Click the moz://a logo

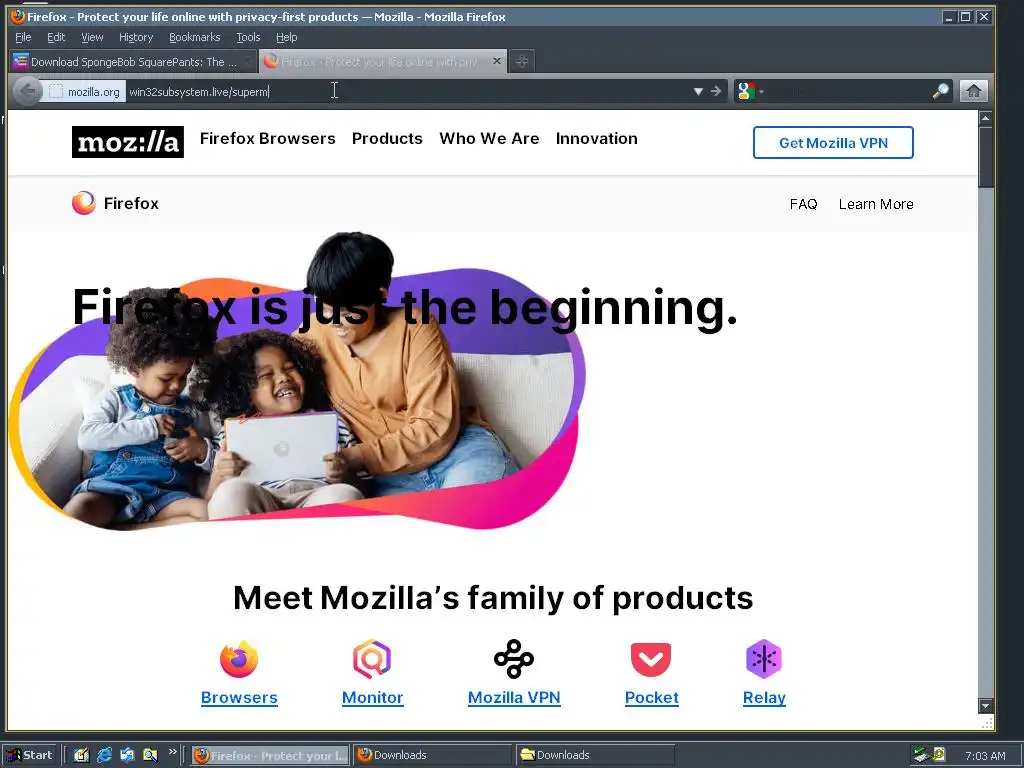coord(128,142)
